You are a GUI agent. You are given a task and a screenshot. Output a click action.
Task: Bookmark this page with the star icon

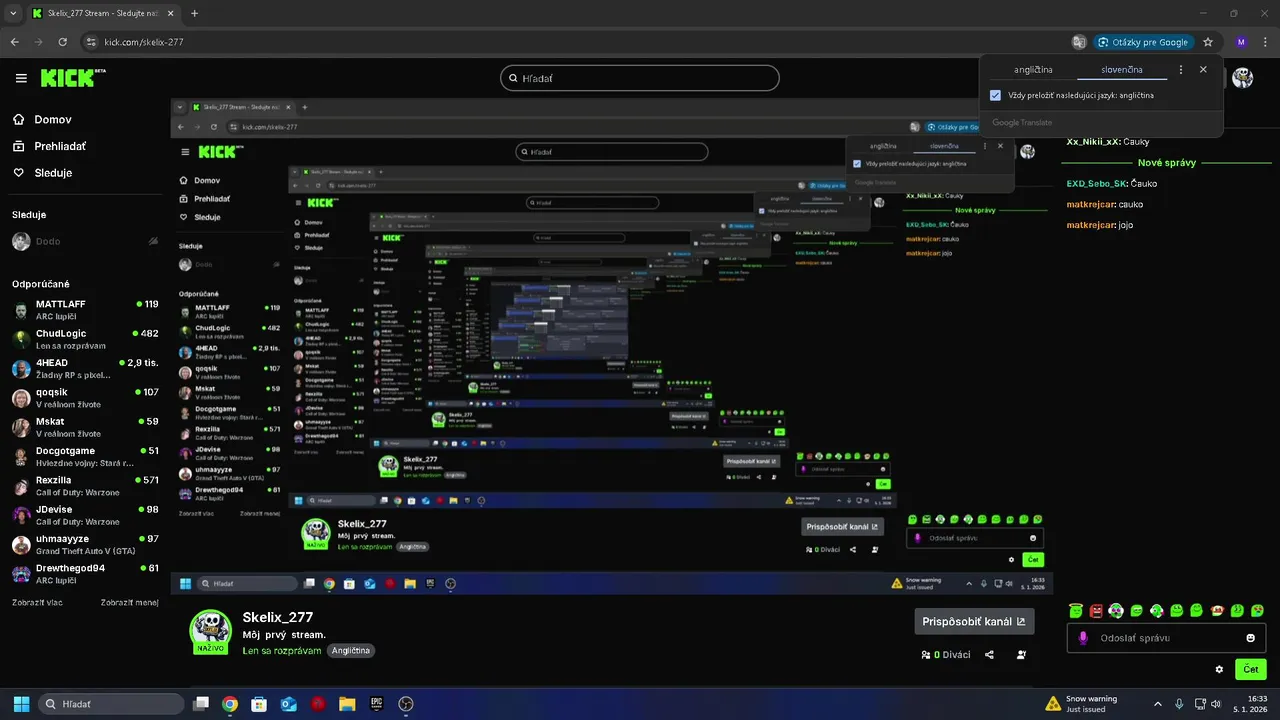pyautogui.click(x=1208, y=42)
